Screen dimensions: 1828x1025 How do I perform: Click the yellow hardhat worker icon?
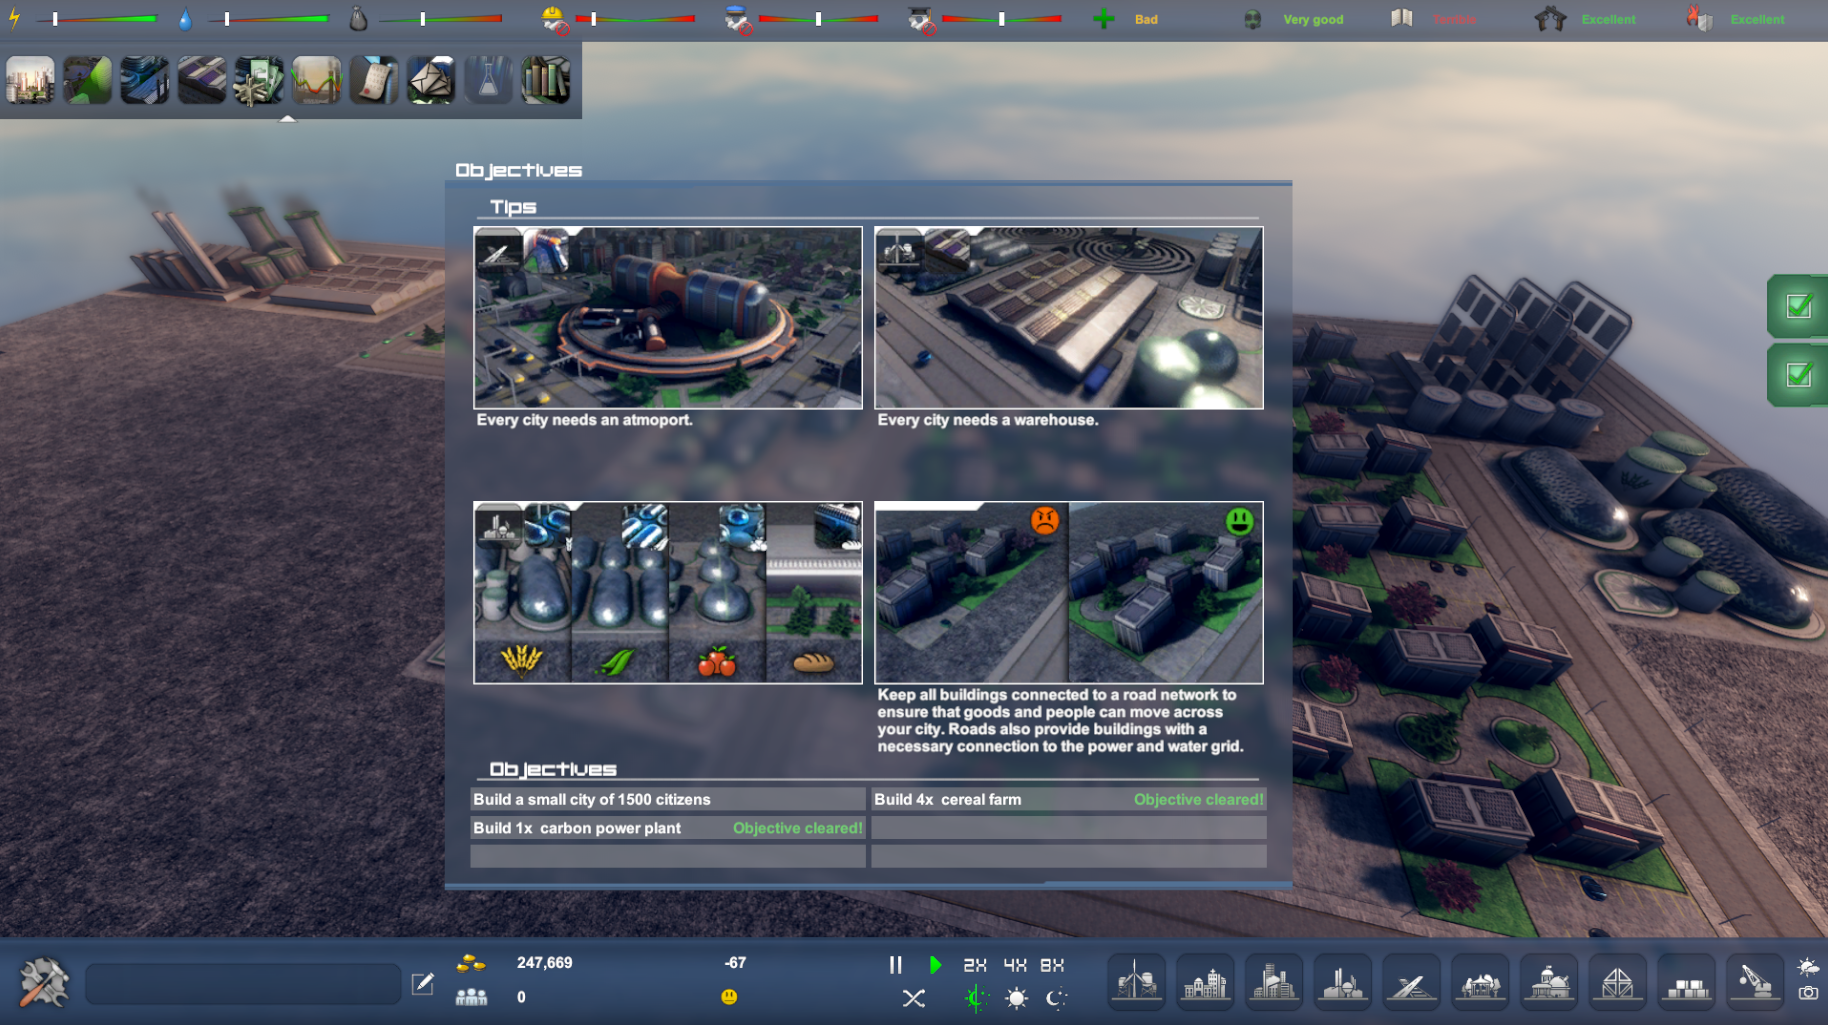pos(554,19)
